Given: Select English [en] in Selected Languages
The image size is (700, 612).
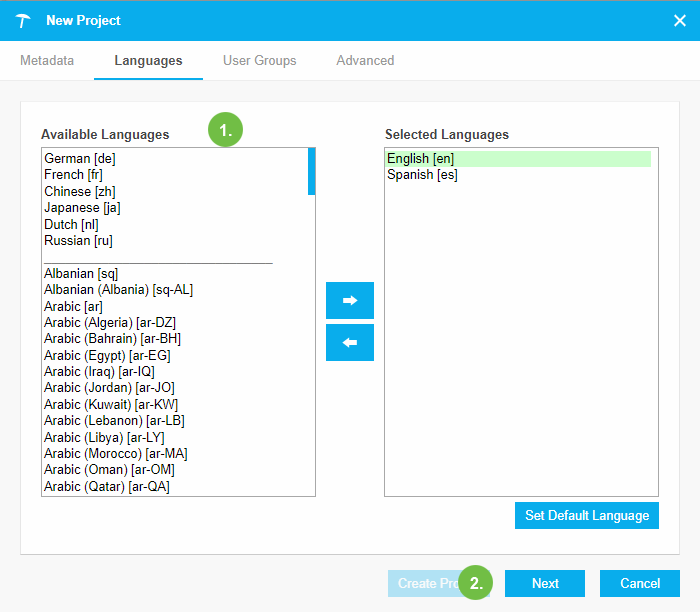Looking at the screenshot, I should (420, 158).
